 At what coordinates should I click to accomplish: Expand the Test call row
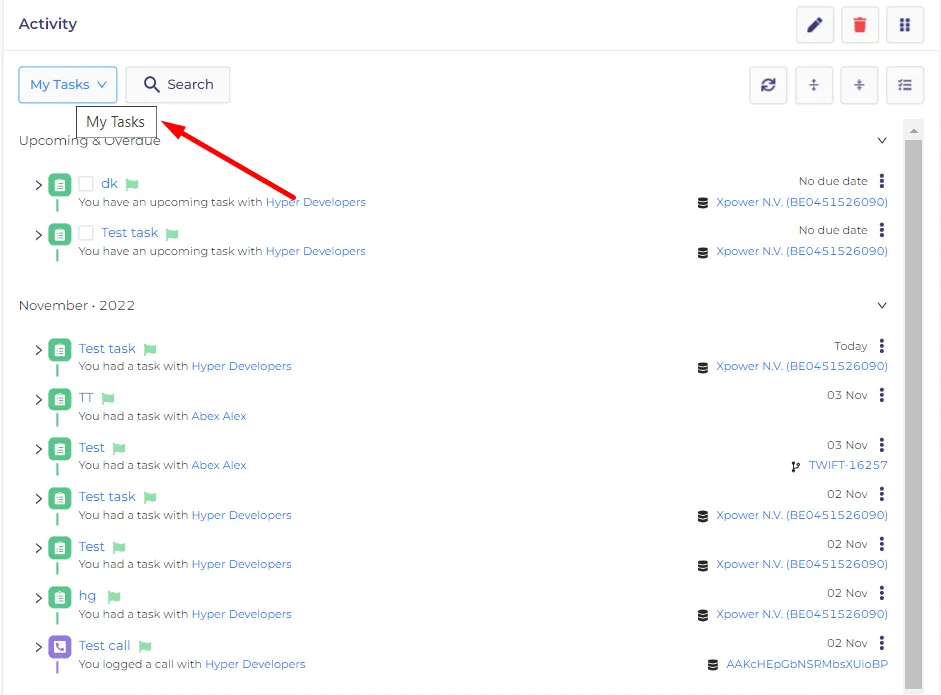38,647
